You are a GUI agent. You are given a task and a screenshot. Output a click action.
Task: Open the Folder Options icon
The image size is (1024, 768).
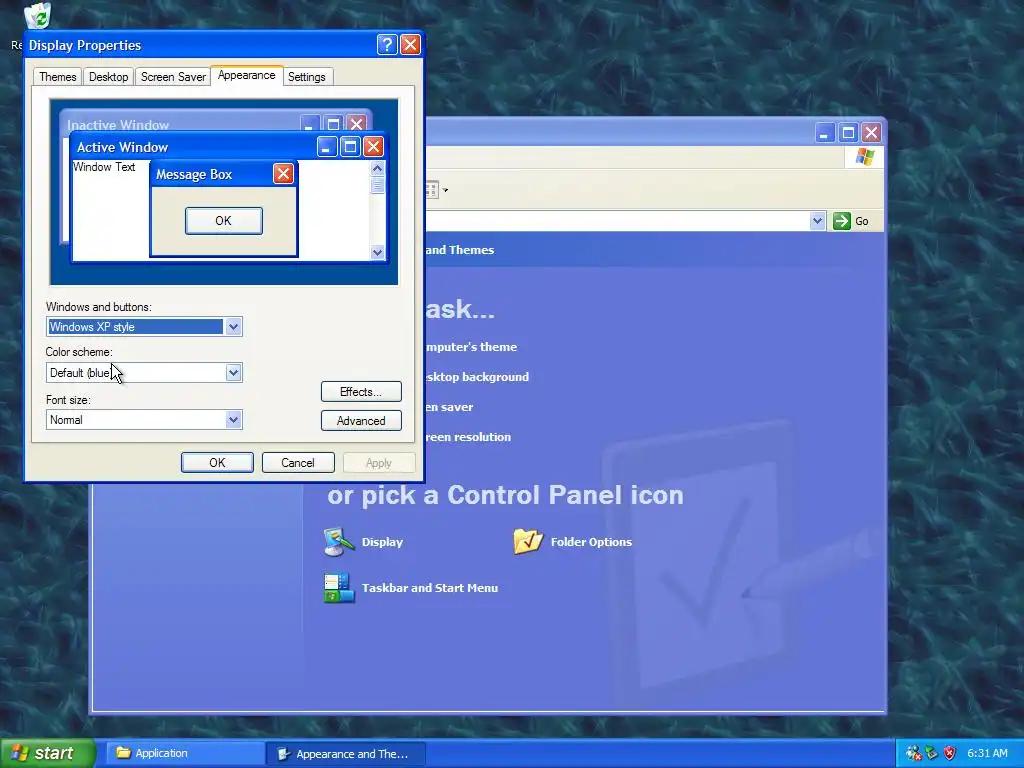pos(528,541)
